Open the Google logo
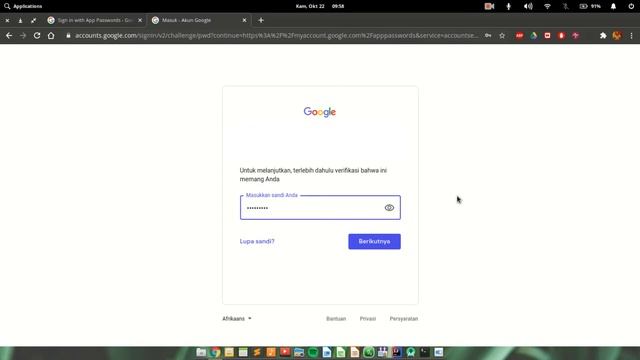This screenshot has height=360, width=640. [320, 112]
